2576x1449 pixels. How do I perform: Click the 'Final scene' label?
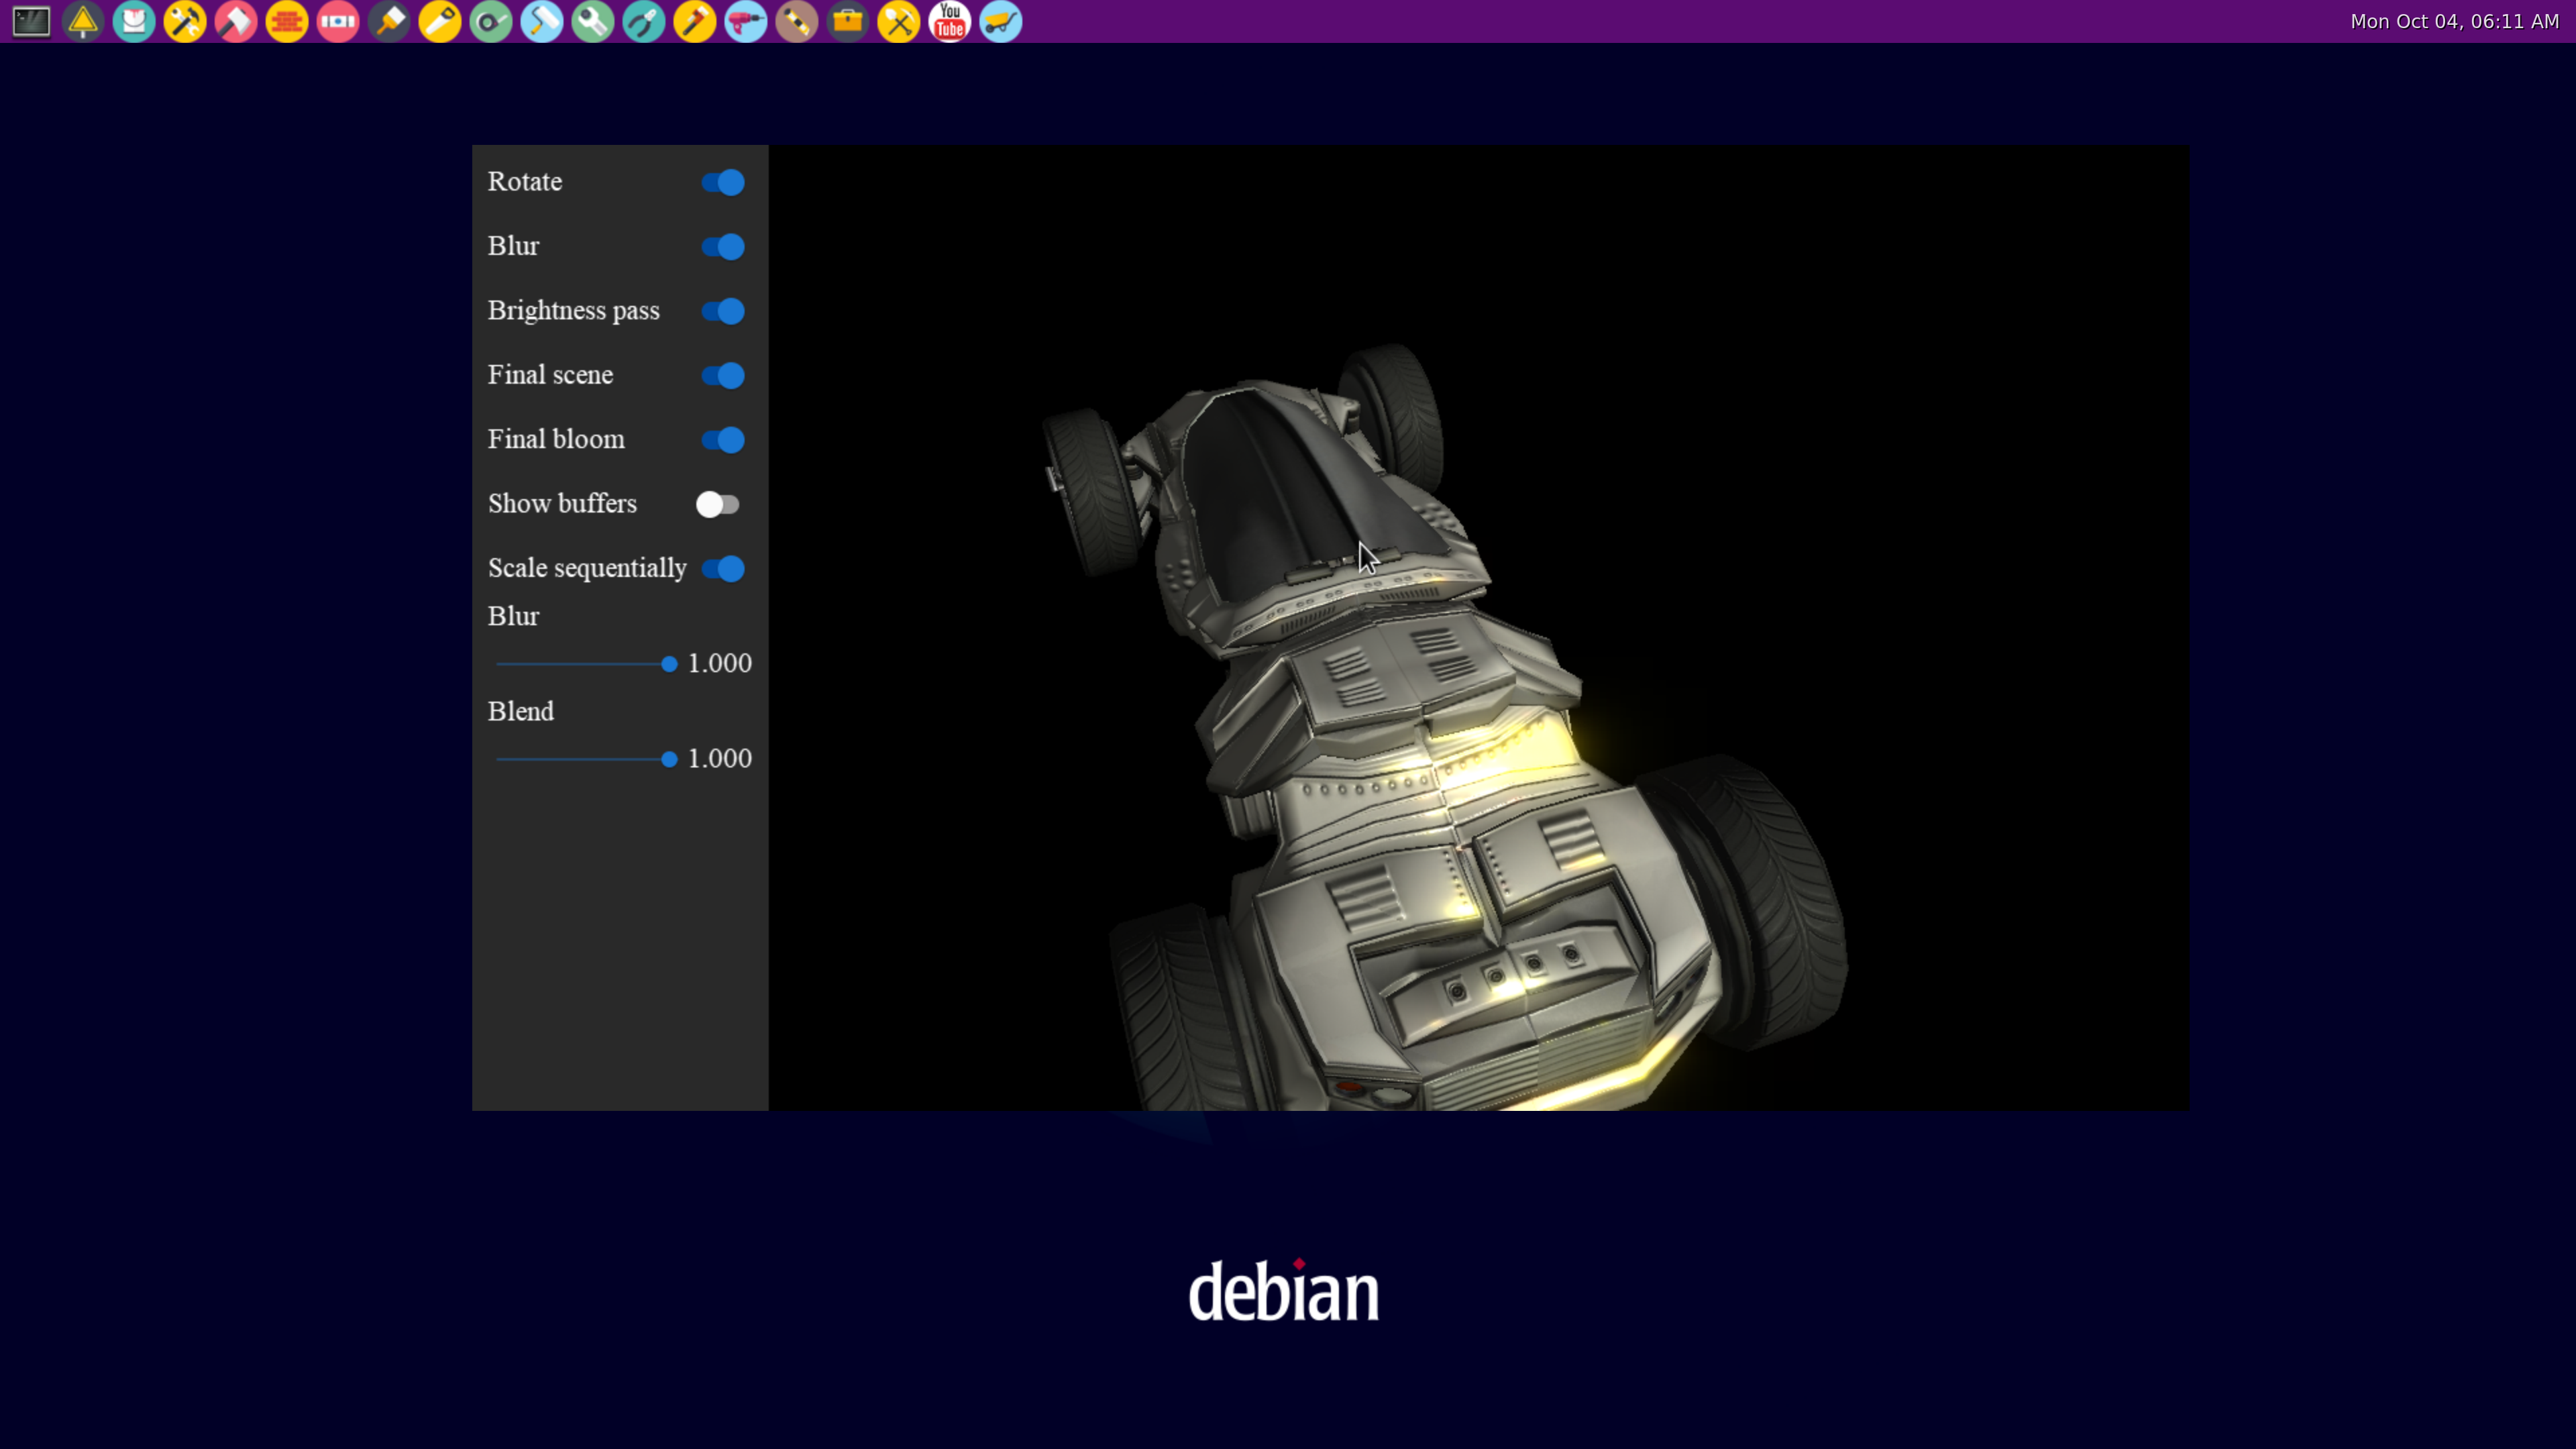[x=551, y=375]
